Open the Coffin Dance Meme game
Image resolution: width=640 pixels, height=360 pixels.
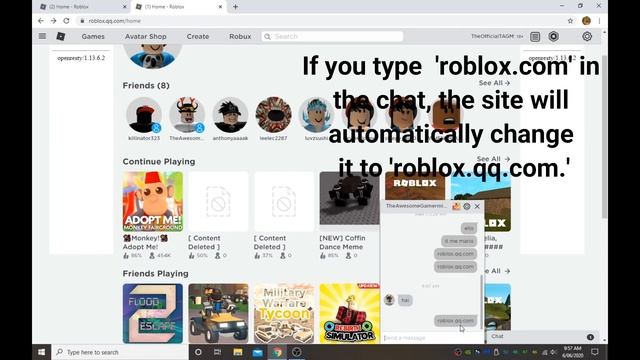coord(349,198)
